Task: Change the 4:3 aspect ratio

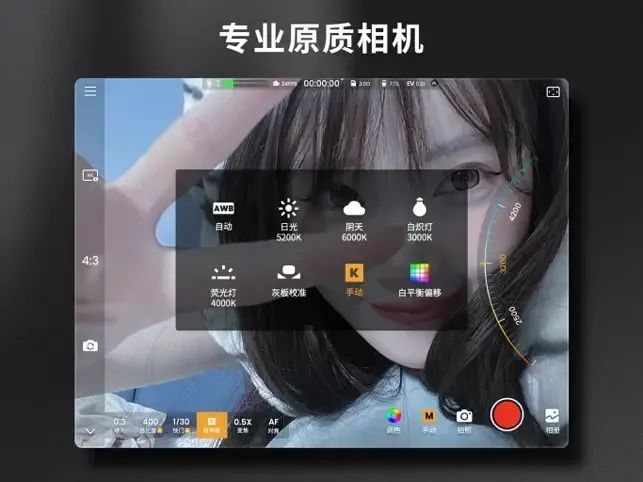Action: pos(90,260)
